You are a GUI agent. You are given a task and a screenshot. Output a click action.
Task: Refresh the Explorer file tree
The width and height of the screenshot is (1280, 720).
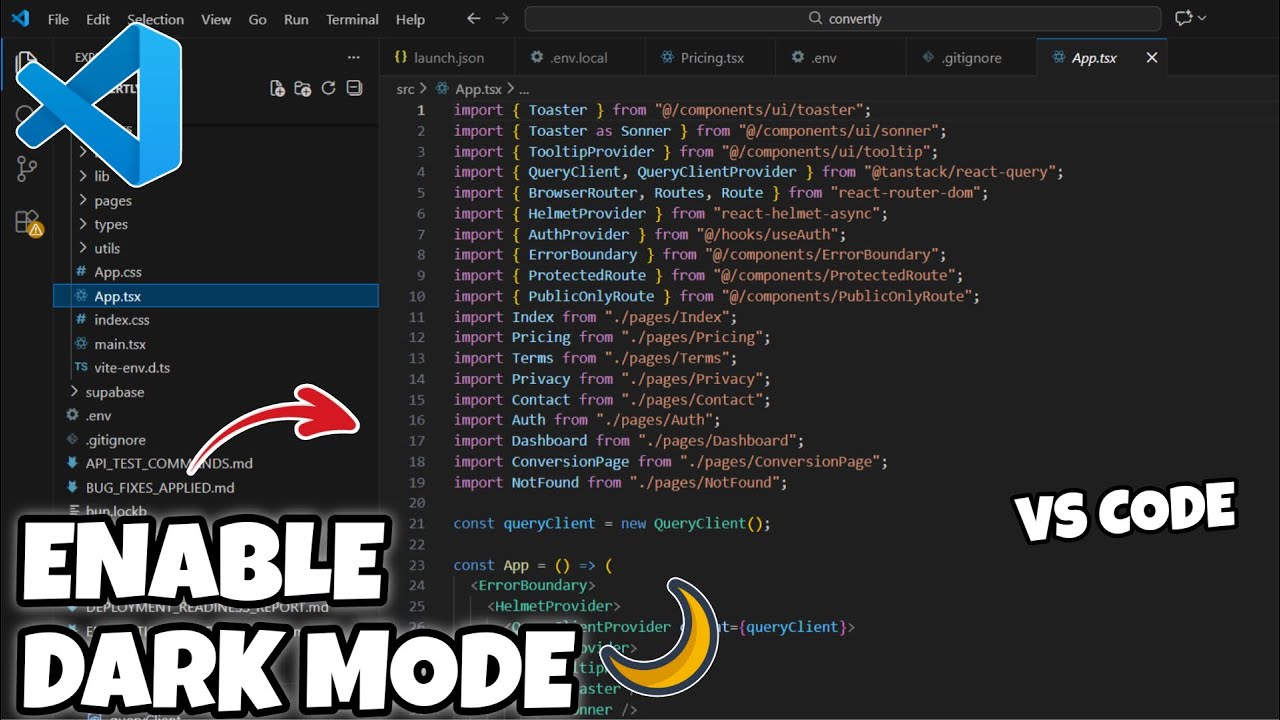pos(328,89)
